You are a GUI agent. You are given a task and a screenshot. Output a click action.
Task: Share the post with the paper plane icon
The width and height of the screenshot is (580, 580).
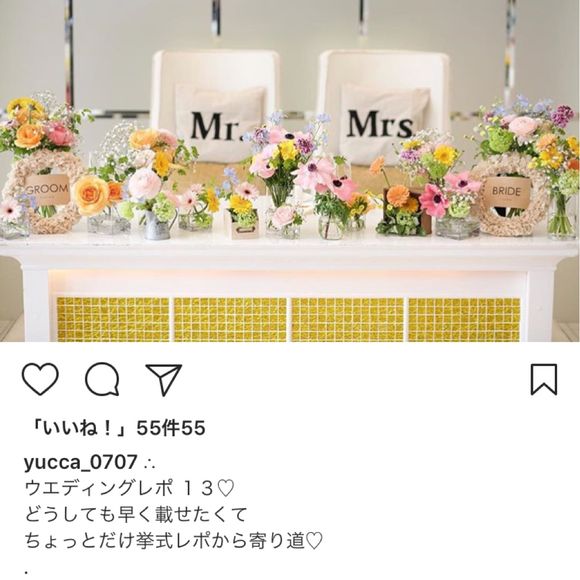tap(164, 379)
